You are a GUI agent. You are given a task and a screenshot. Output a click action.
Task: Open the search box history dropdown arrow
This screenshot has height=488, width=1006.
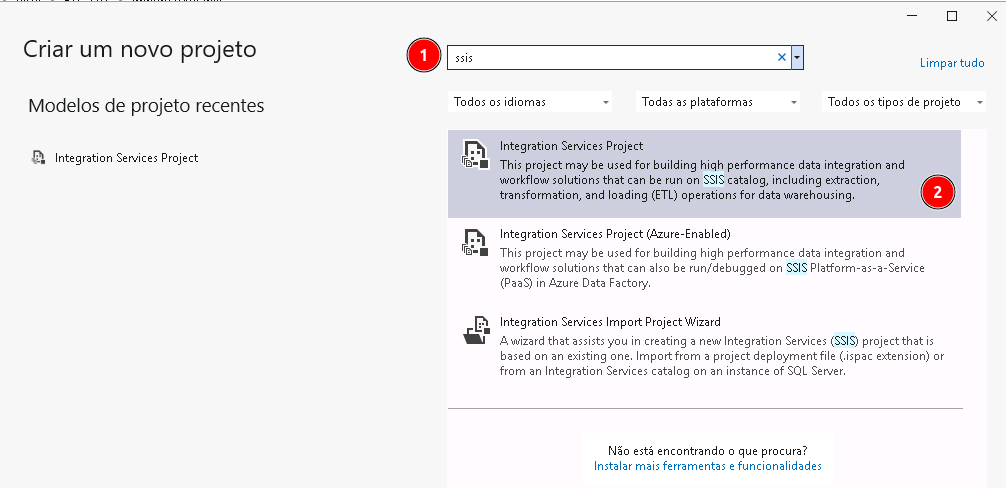pyautogui.click(x=797, y=57)
